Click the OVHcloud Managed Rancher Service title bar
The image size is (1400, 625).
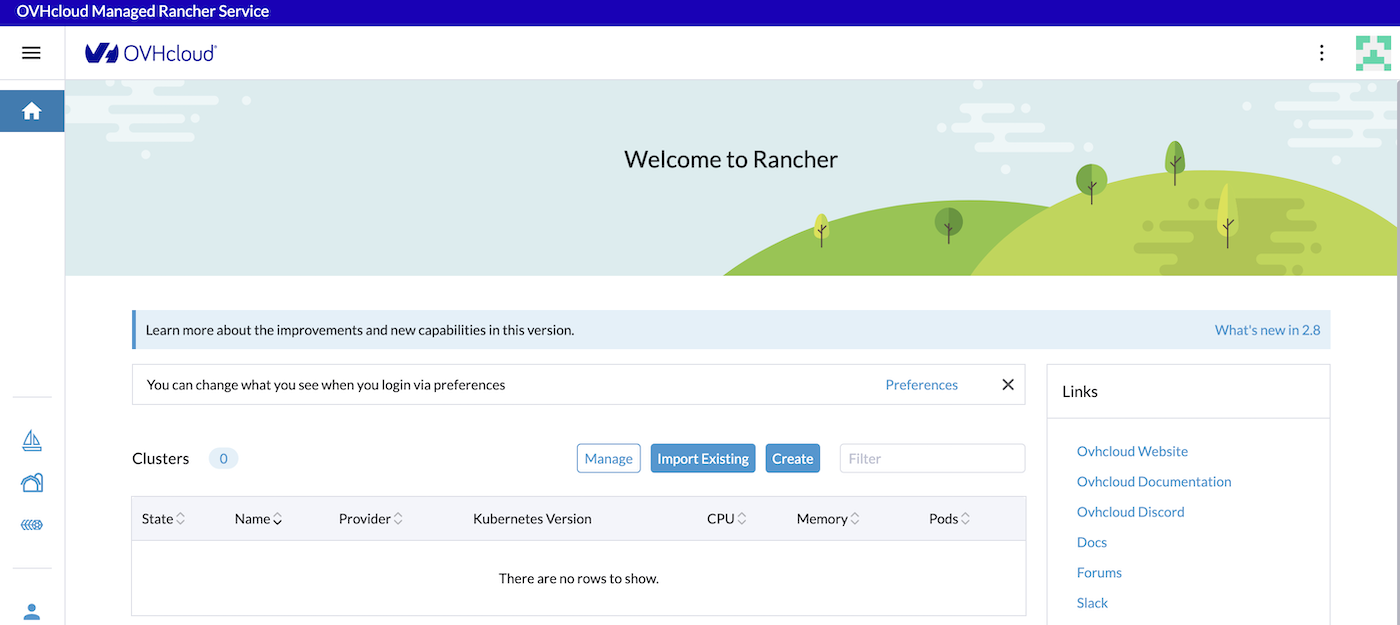point(144,11)
